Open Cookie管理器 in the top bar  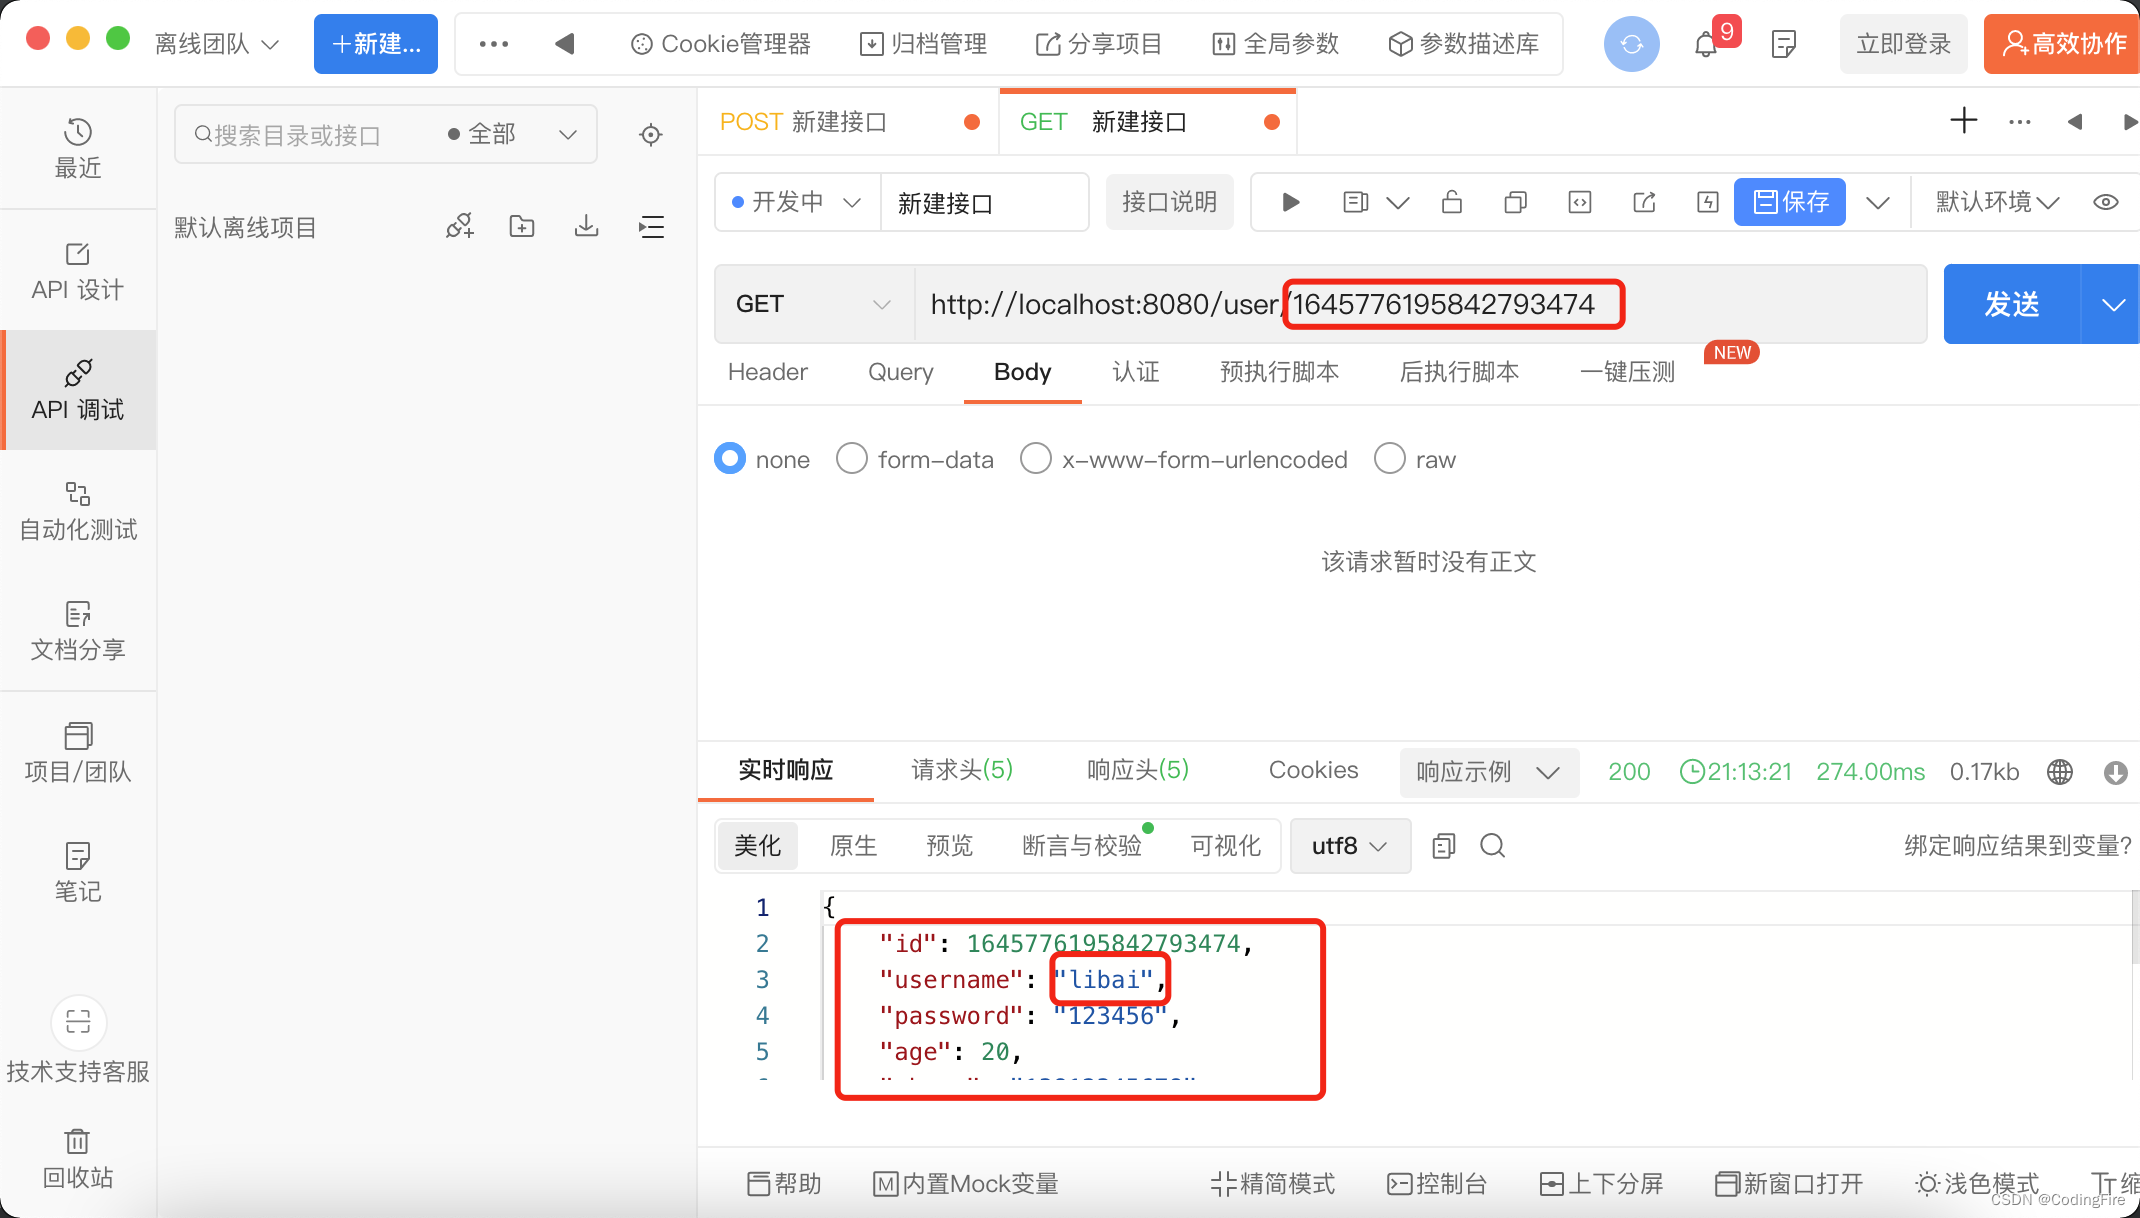pos(720,44)
